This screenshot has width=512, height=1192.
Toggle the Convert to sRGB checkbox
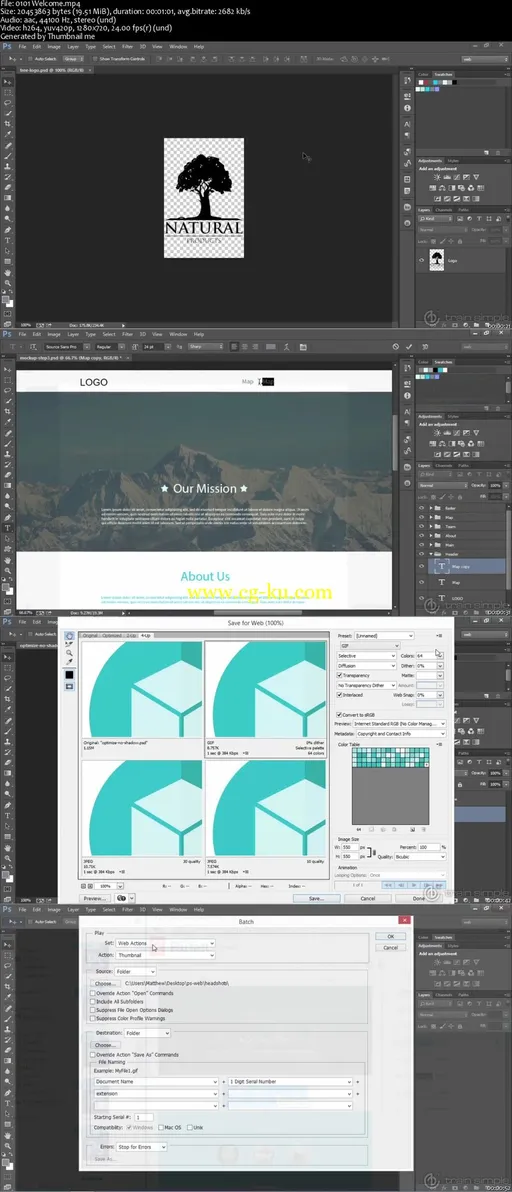[x=339, y=715]
